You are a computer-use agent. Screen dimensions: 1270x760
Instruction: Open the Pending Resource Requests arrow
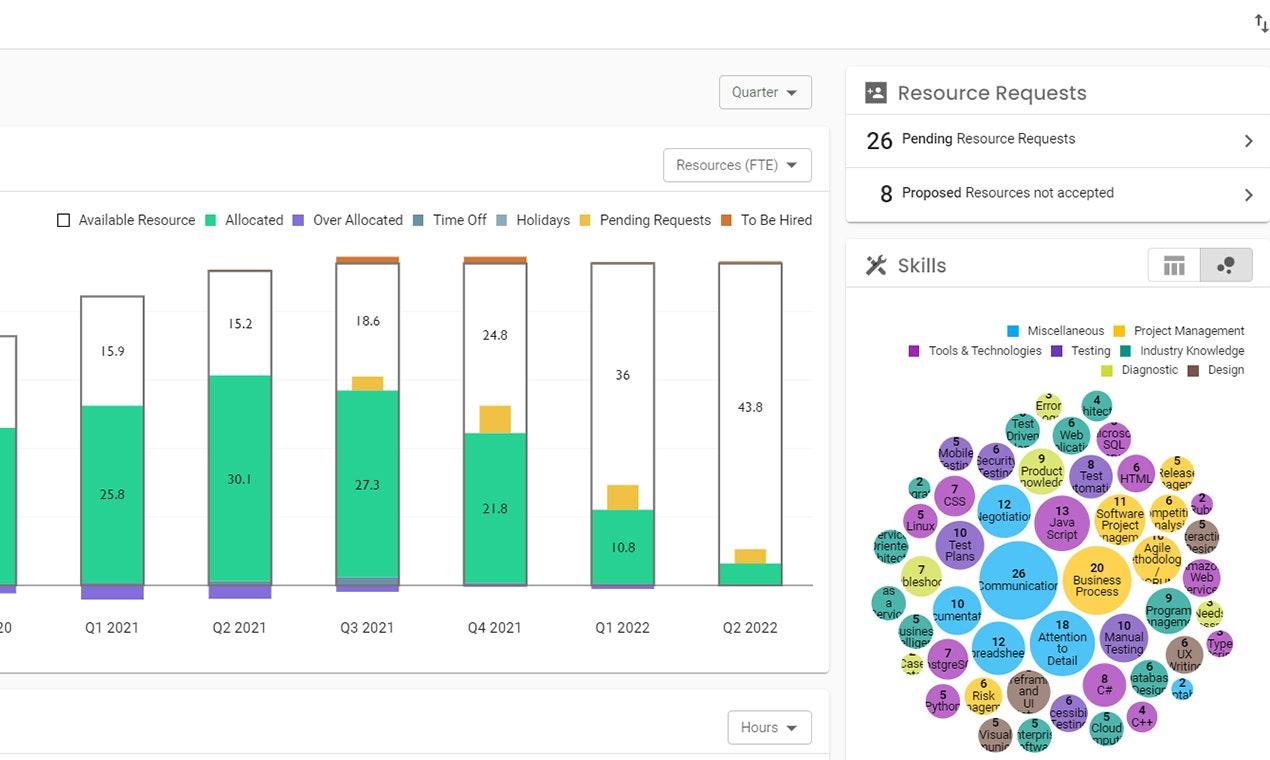1248,141
